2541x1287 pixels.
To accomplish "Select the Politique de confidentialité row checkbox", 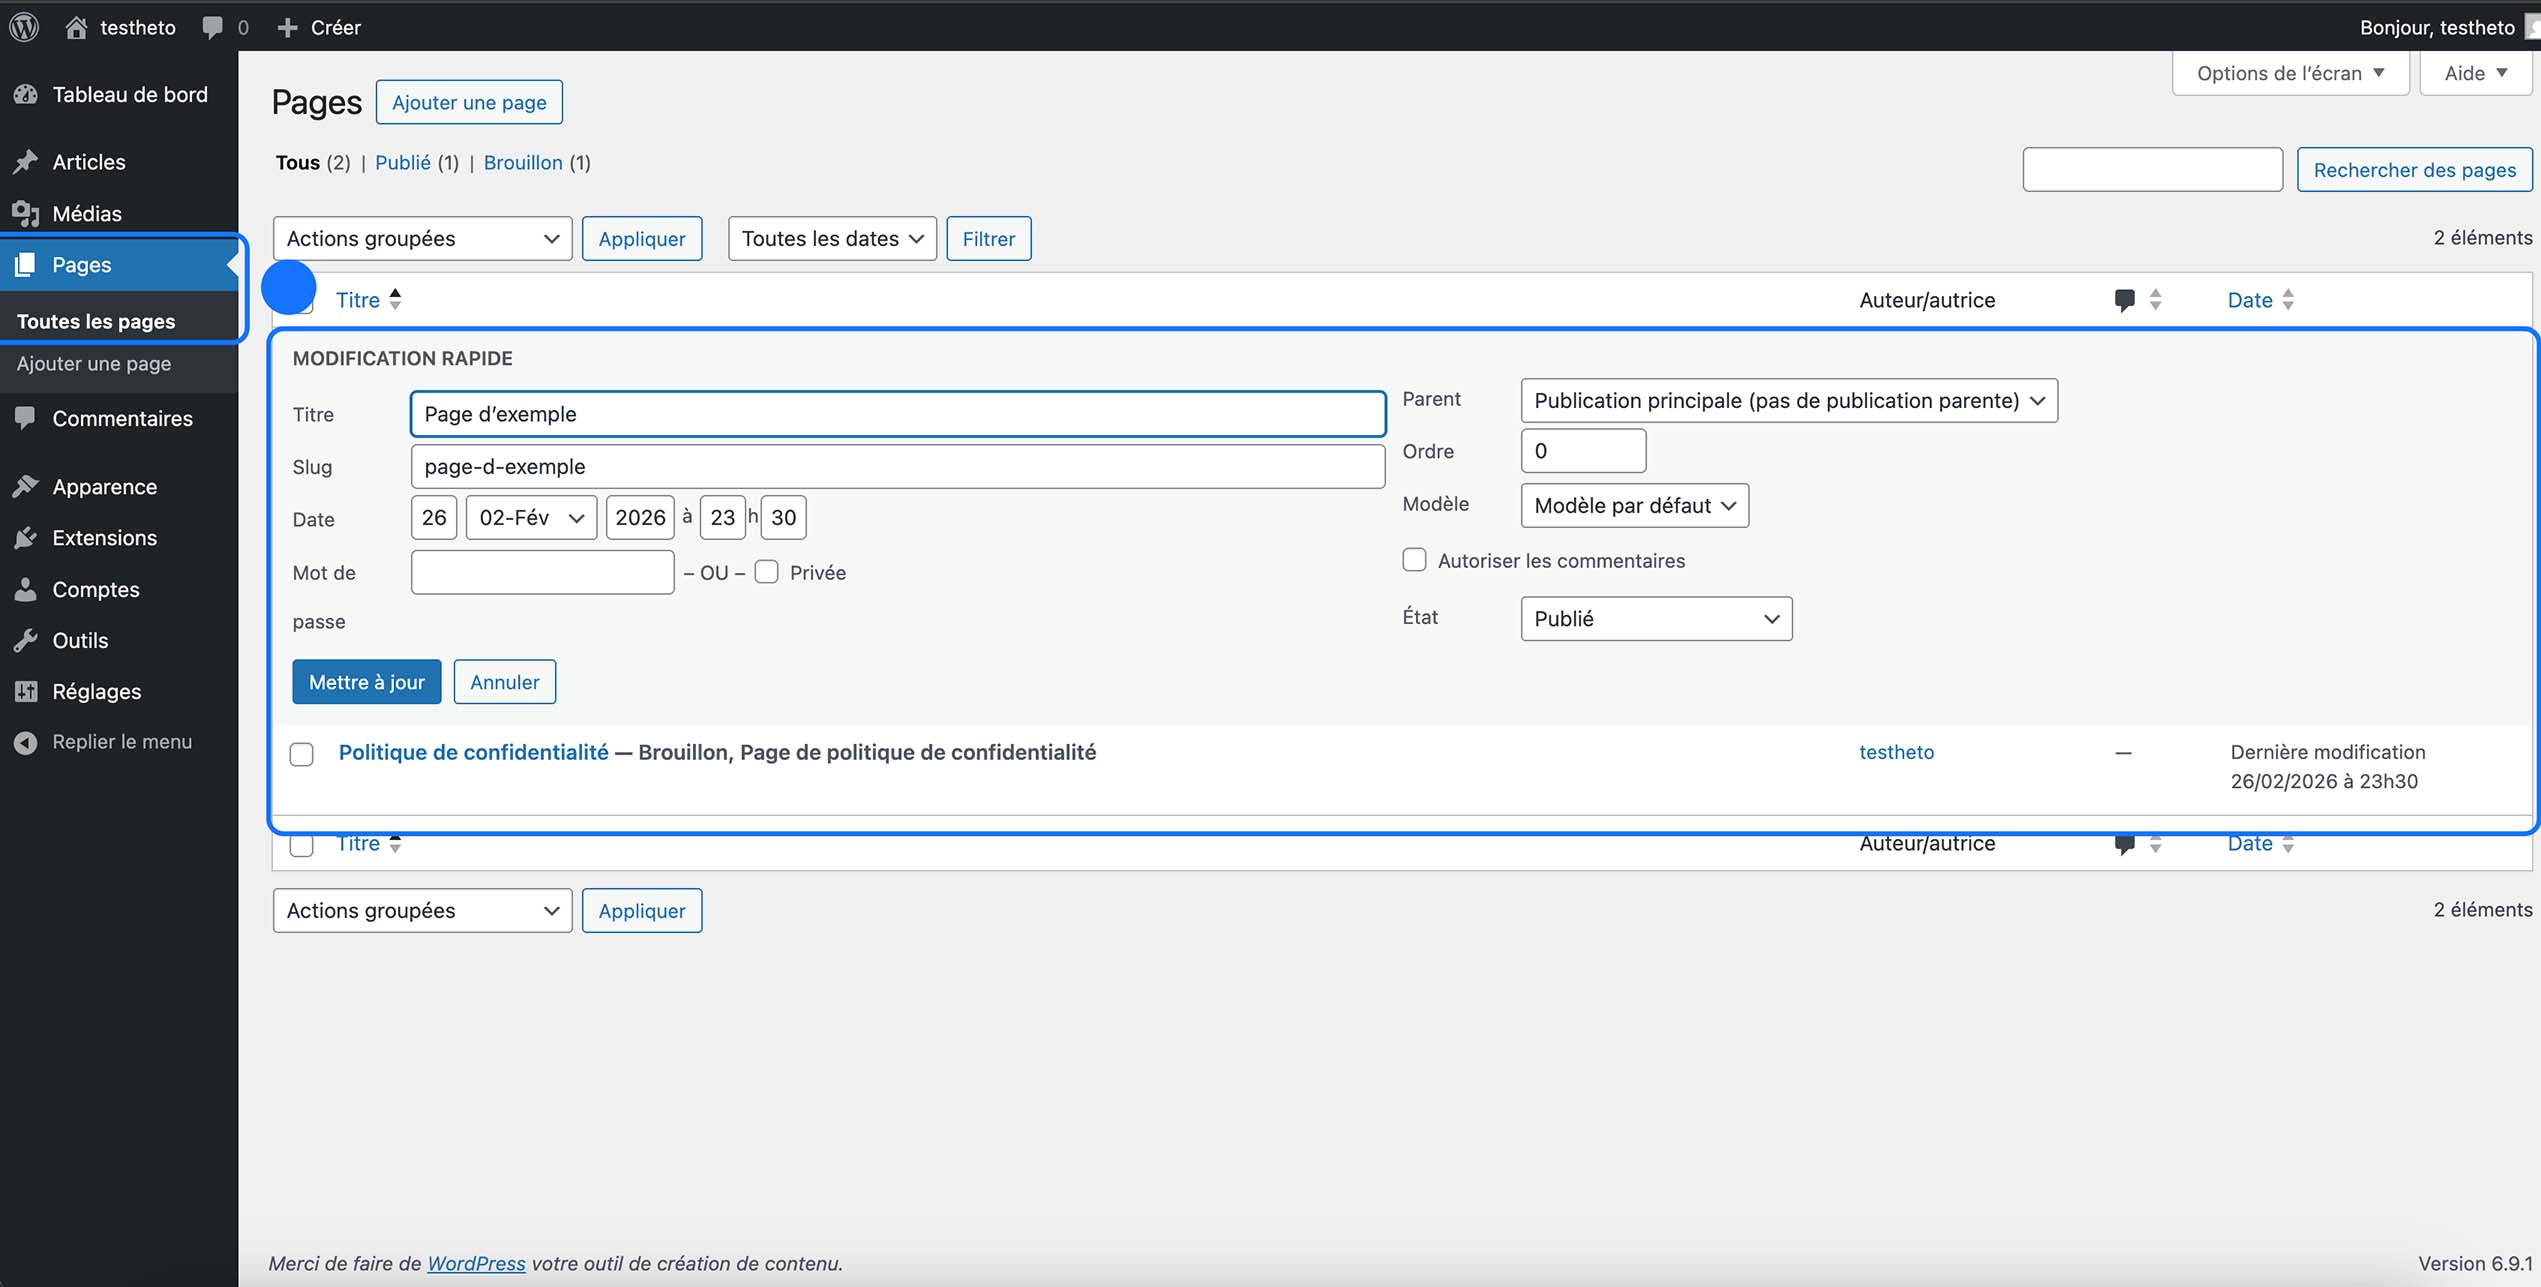I will pos(301,754).
